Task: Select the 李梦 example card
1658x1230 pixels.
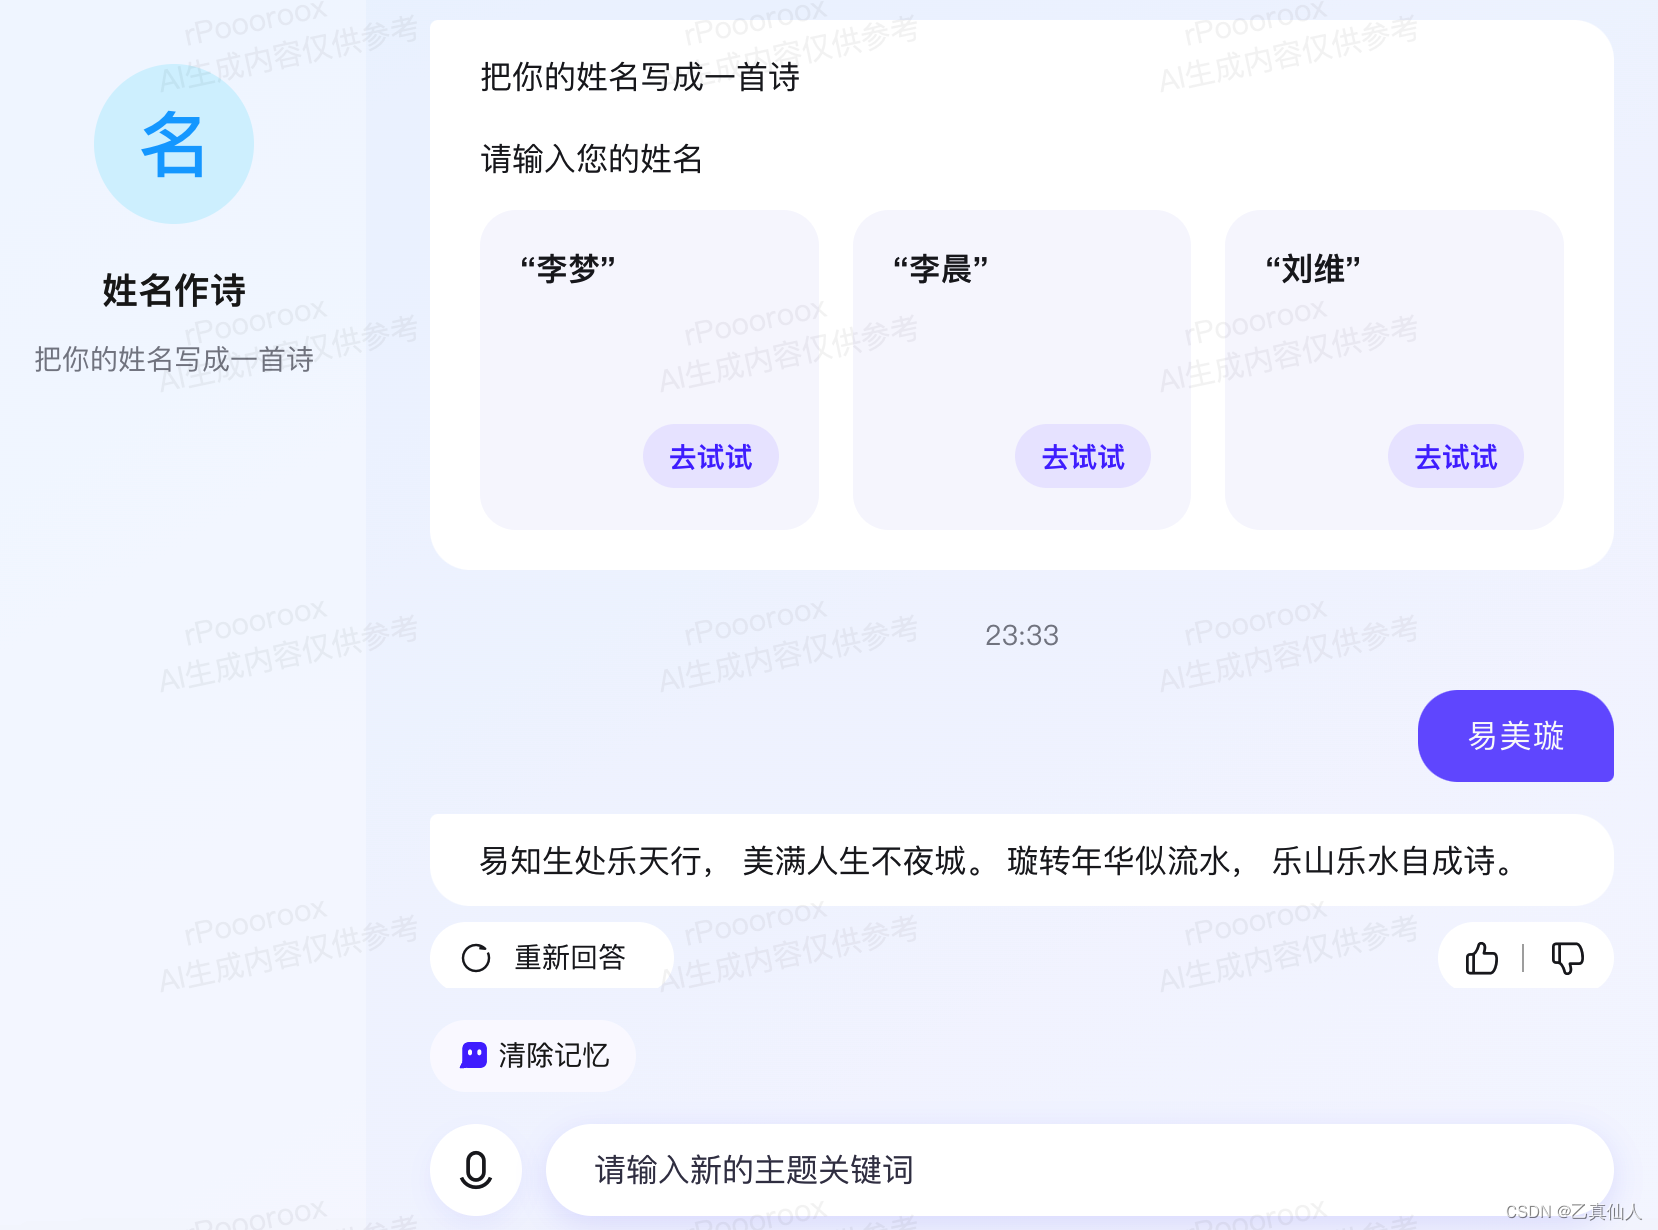Action: (x=648, y=370)
